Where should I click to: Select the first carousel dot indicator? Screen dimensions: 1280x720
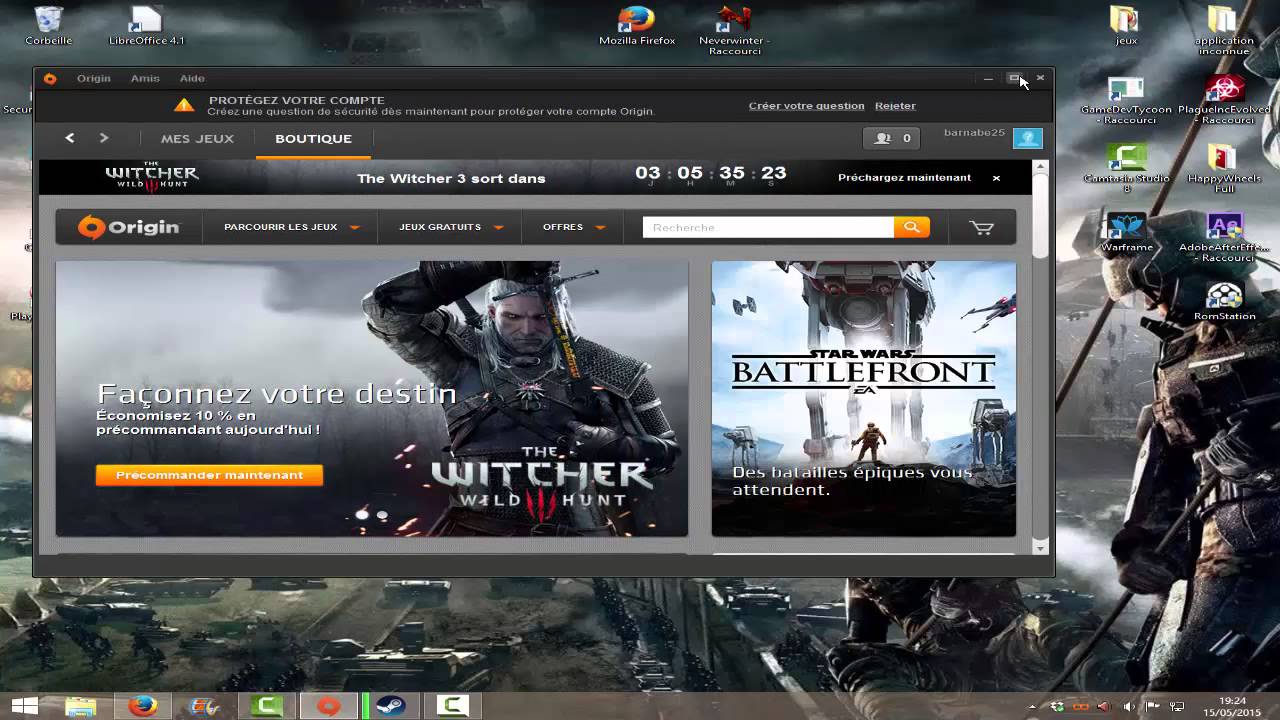(362, 515)
